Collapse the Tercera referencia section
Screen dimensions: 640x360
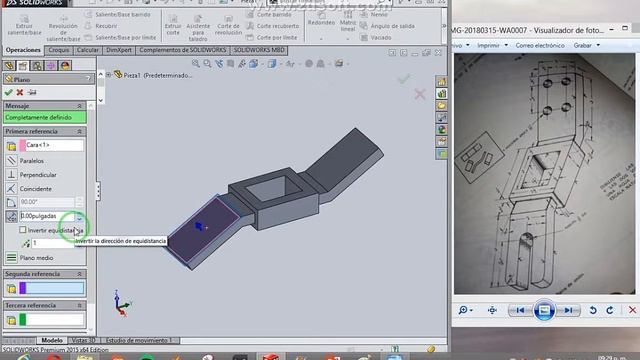(79, 305)
